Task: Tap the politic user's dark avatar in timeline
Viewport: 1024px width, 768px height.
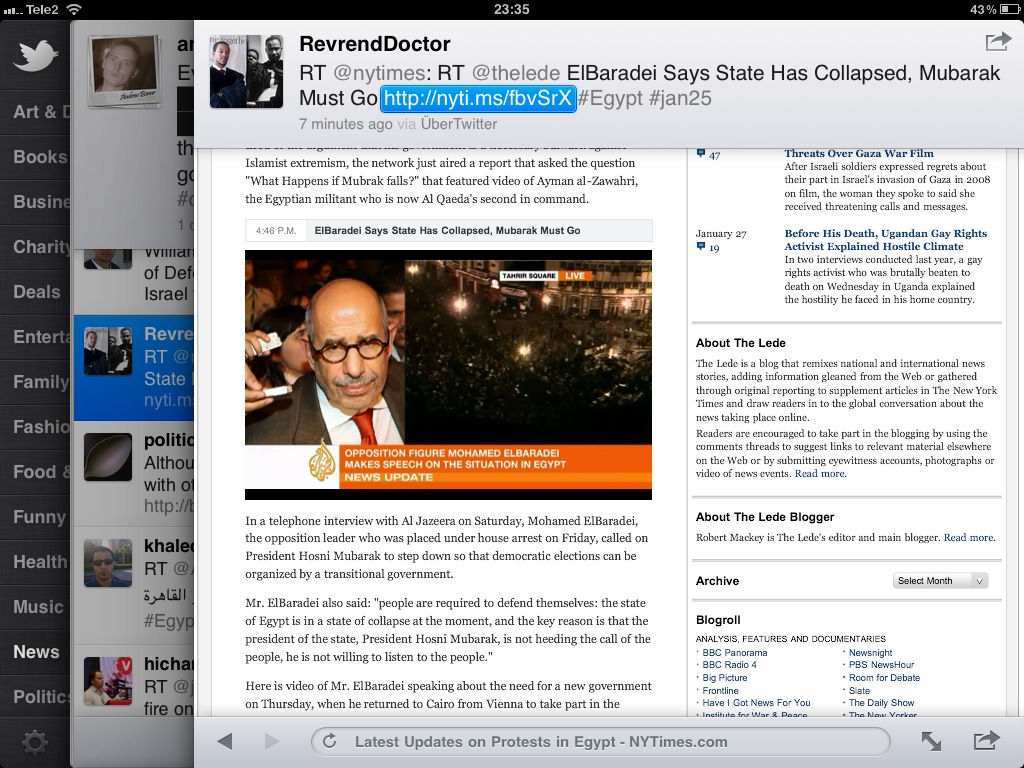Action: tap(108, 457)
